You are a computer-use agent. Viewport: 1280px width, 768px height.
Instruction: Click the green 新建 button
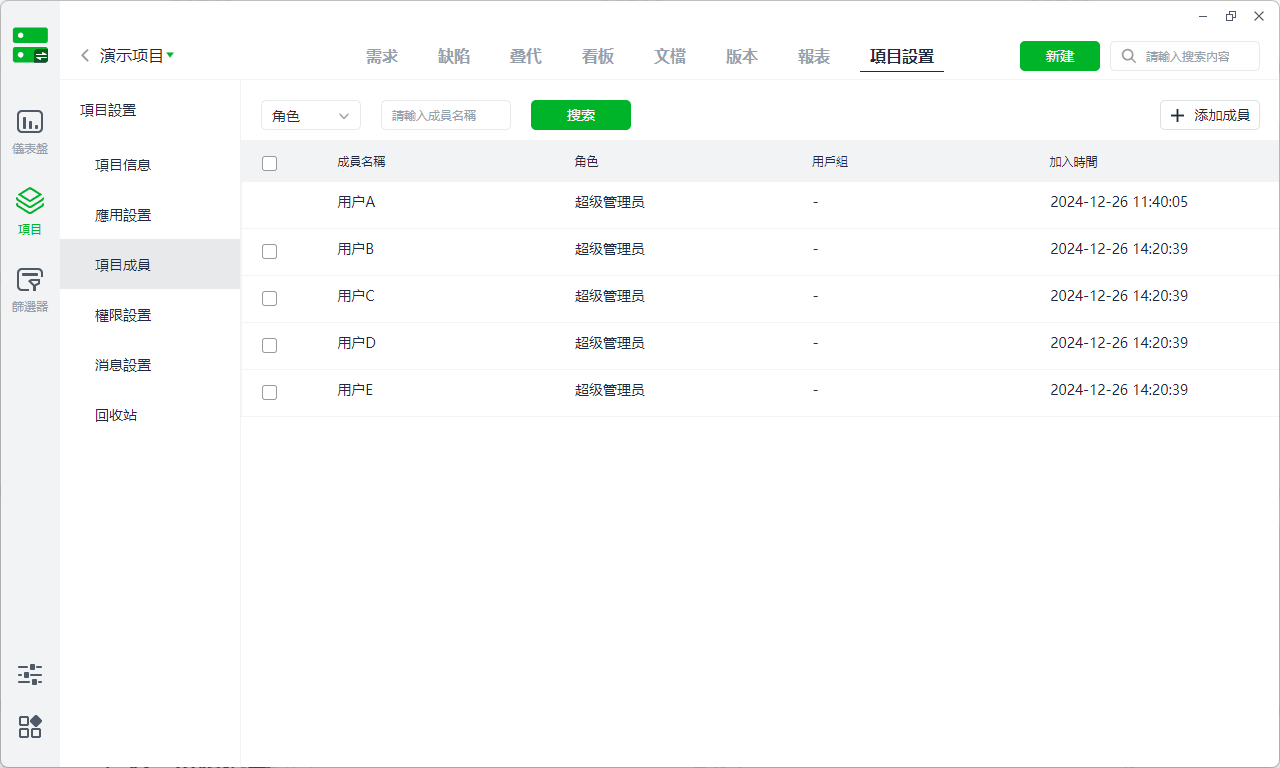click(x=1060, y=56)
